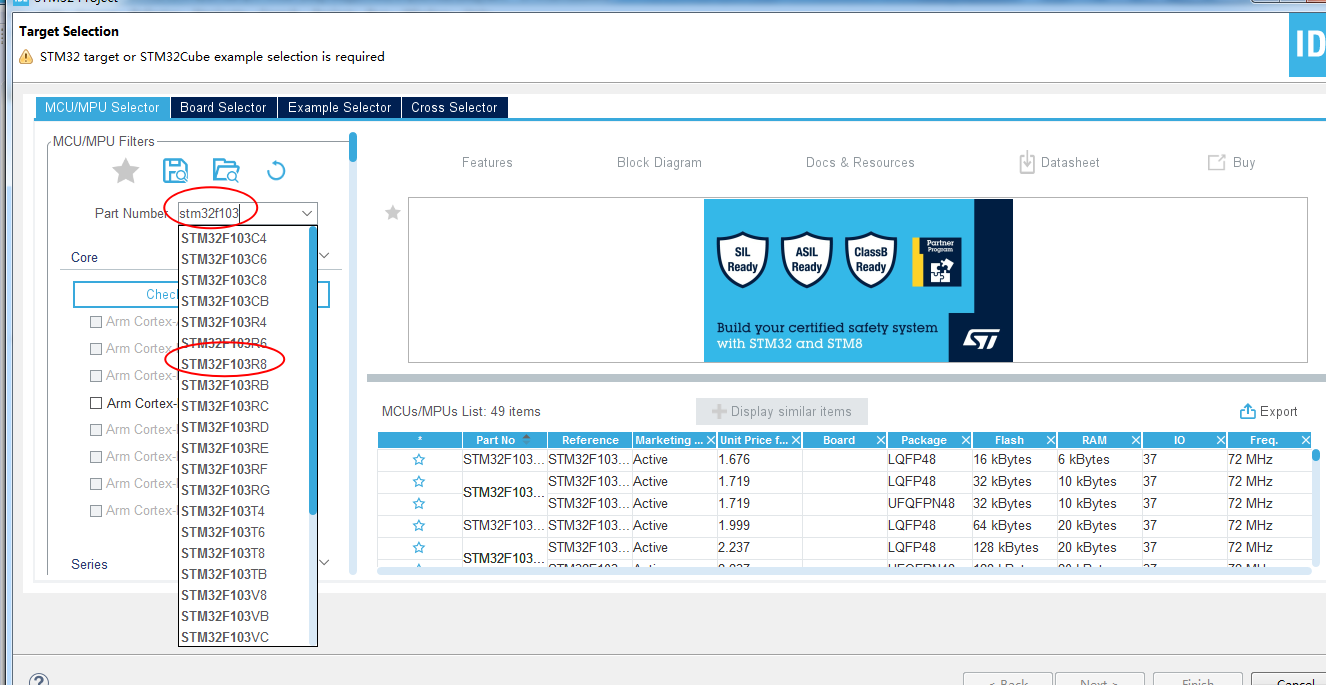Pick STM32F103RC from the part list

pos(224,406)
